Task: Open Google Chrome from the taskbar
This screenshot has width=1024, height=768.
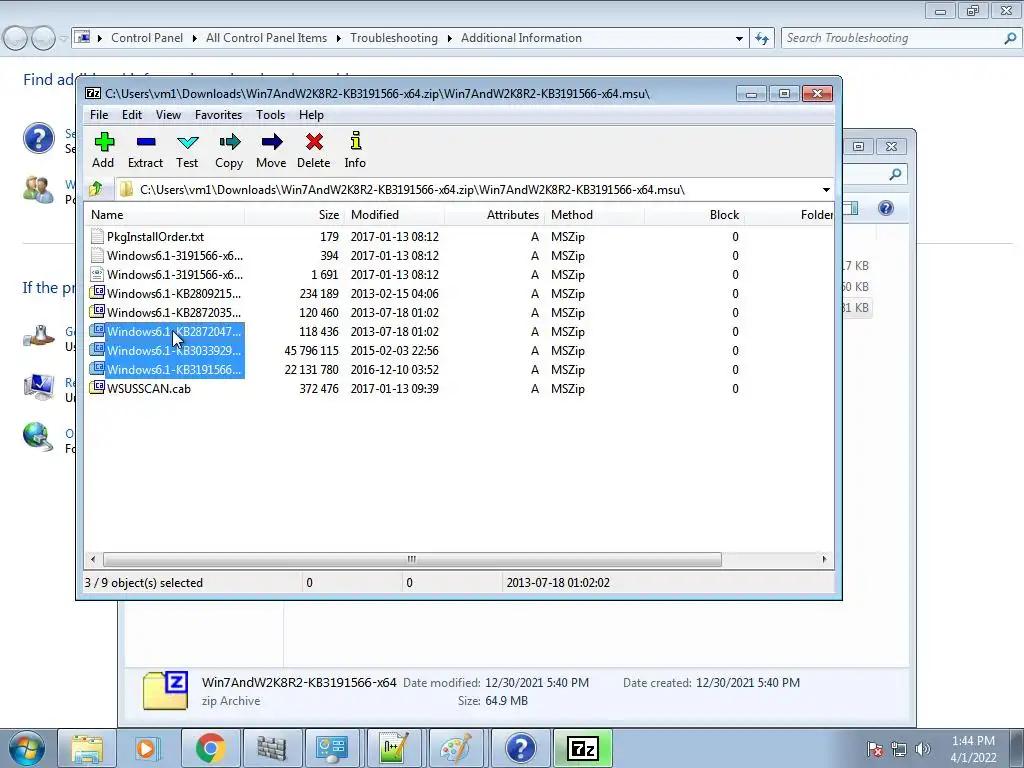Action: pos(210,748)
